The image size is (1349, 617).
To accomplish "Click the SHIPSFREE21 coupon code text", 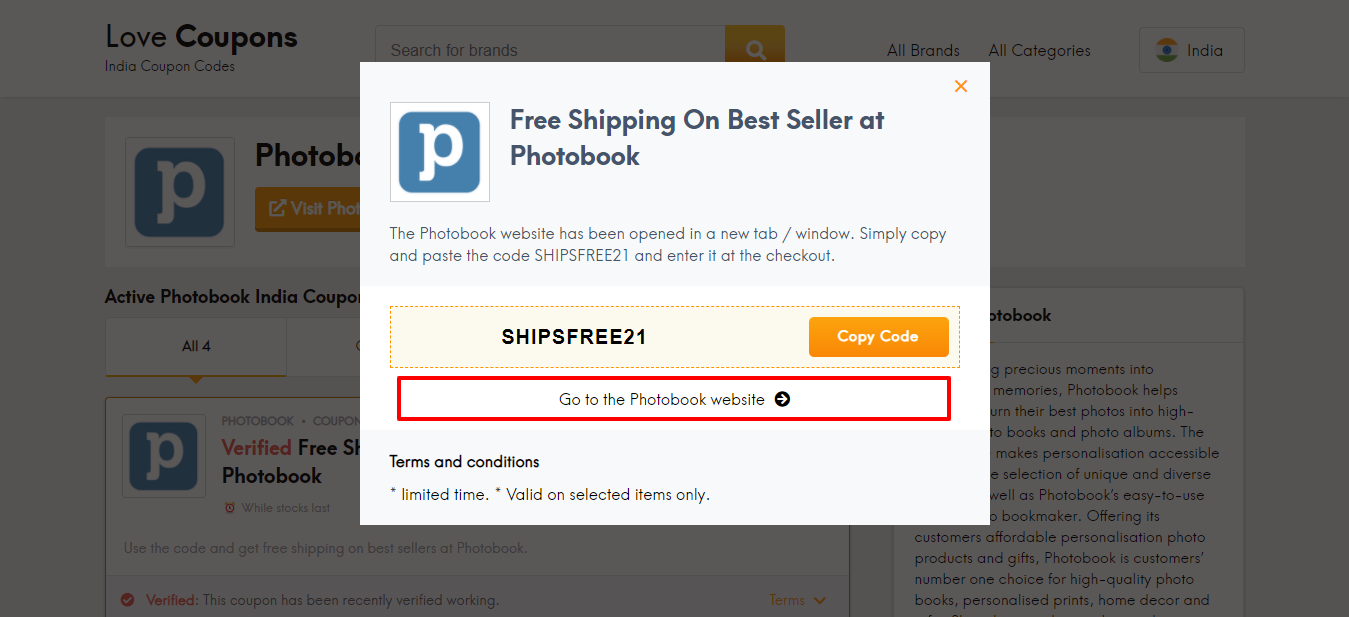I will coord(574,337).
